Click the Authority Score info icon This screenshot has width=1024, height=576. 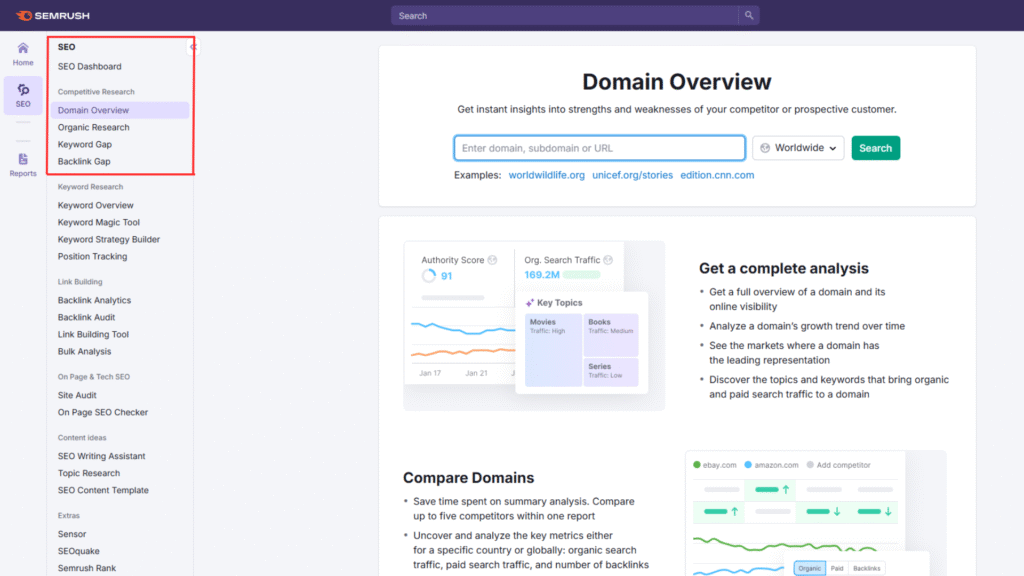pyautogui.click(x=492, y=260)
